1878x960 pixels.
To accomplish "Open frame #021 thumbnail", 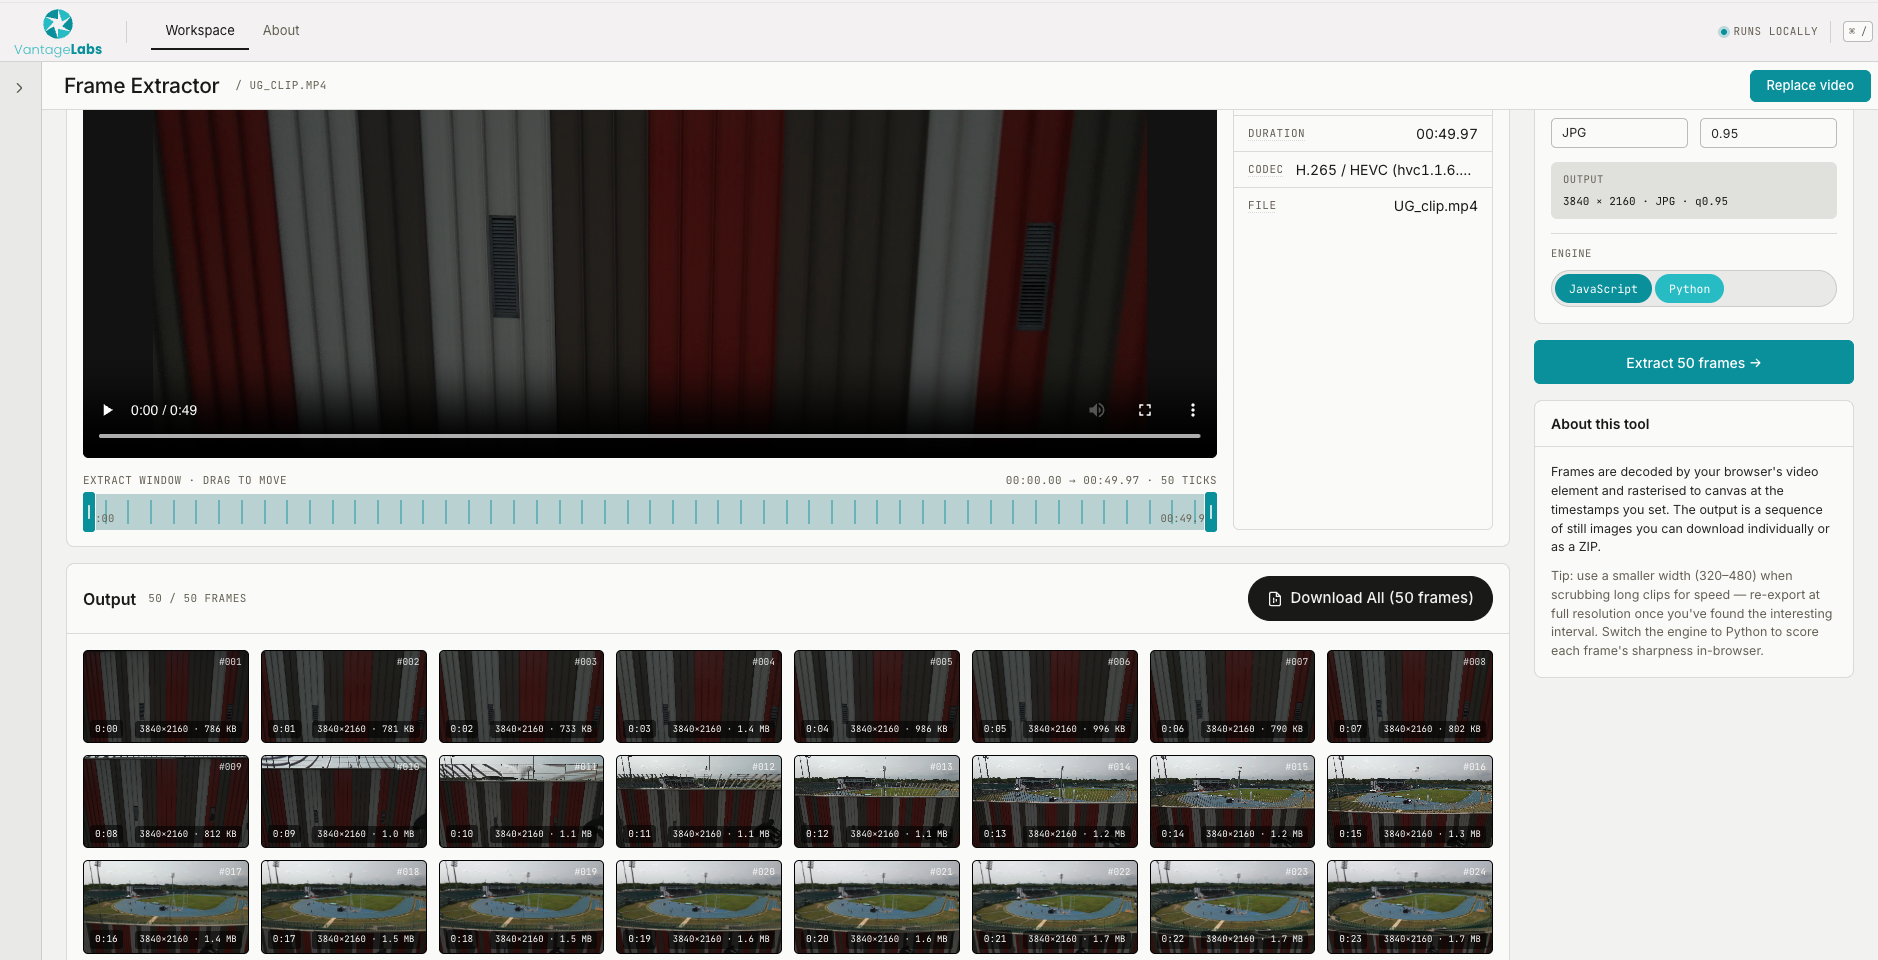I will pyautogui.click(x=877, y=906).
